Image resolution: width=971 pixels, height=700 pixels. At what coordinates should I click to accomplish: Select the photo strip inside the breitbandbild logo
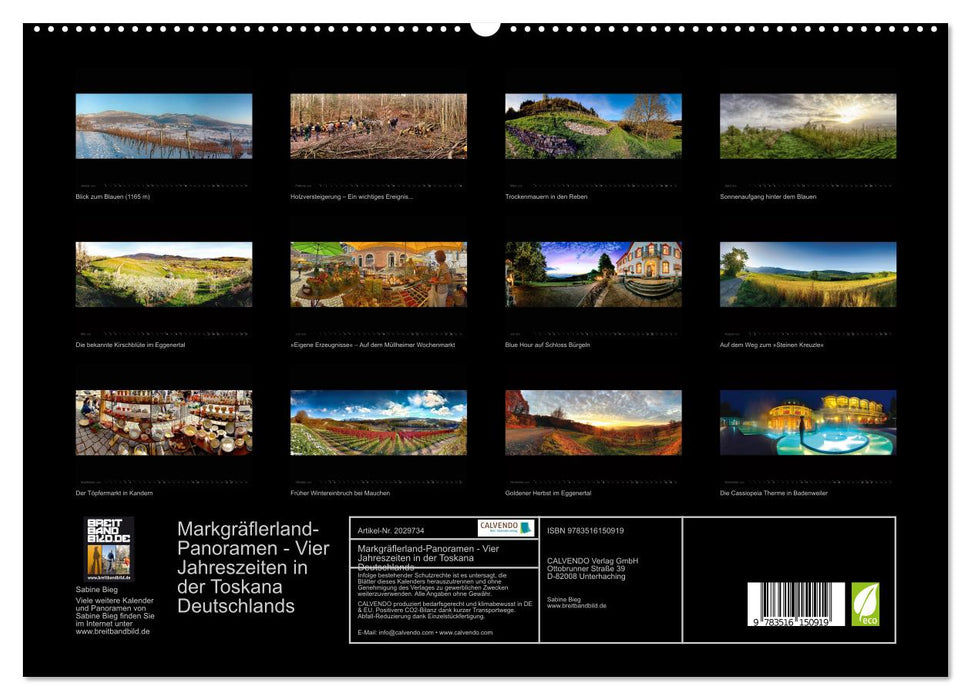coord(109,560)
